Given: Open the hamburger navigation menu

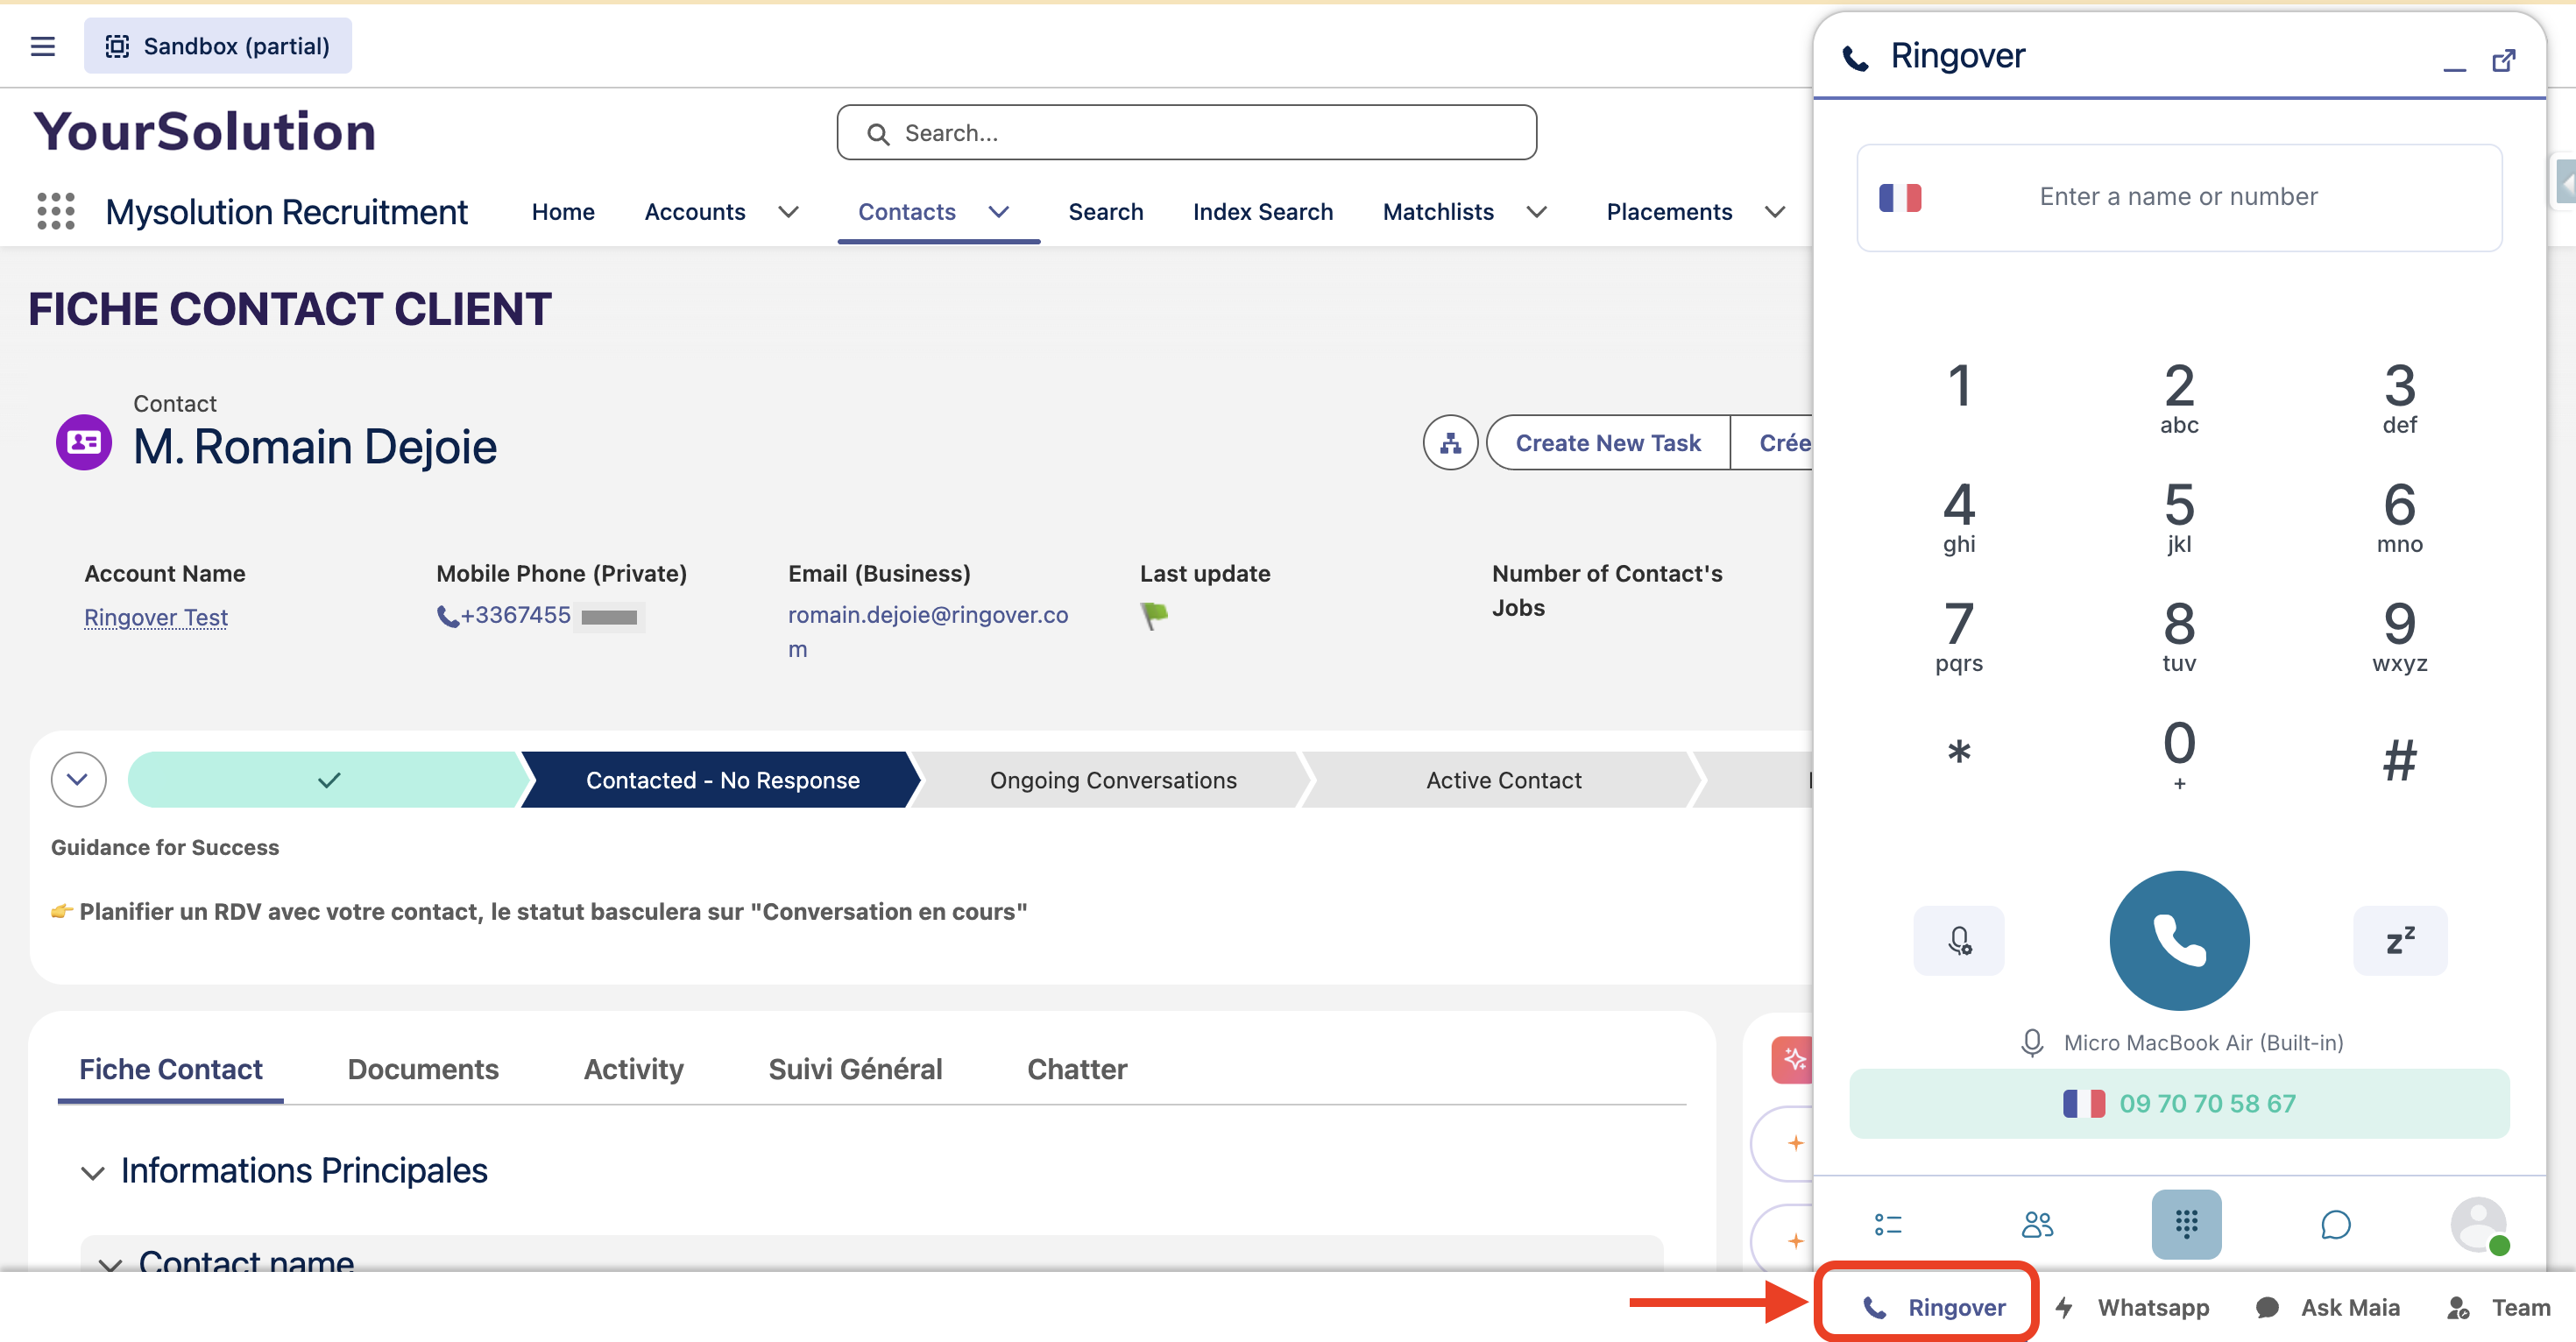Looking at the screenshot, I should pos(43,46).
